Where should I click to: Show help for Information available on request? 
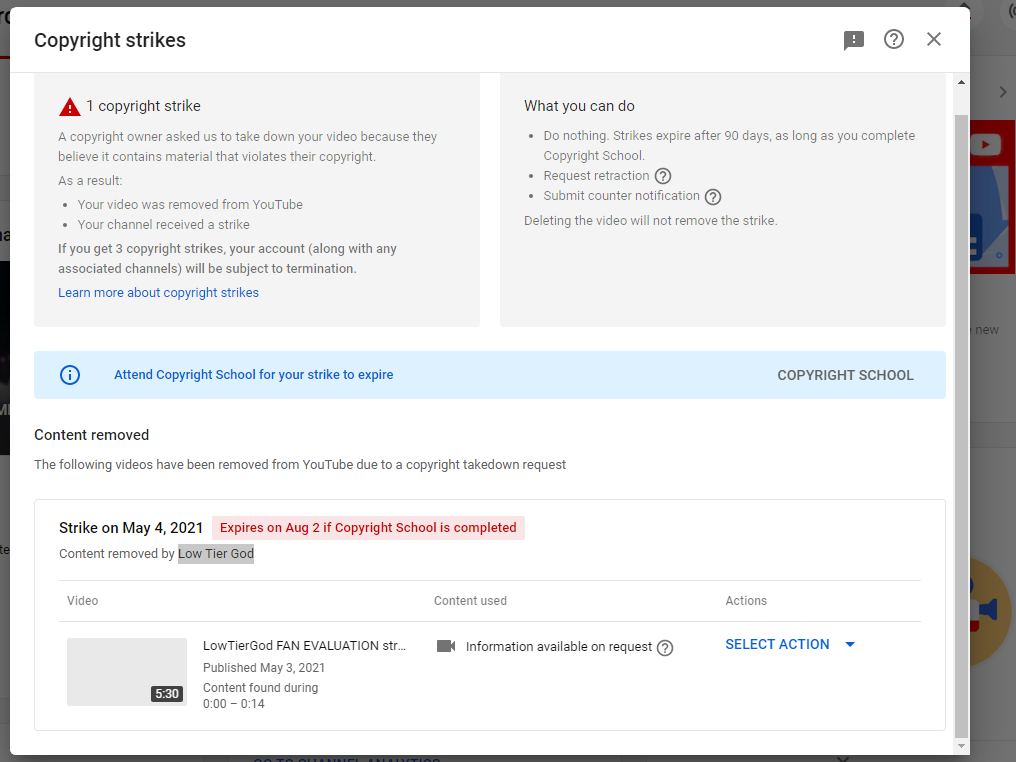pyautogui.click(x=665, y=647)
